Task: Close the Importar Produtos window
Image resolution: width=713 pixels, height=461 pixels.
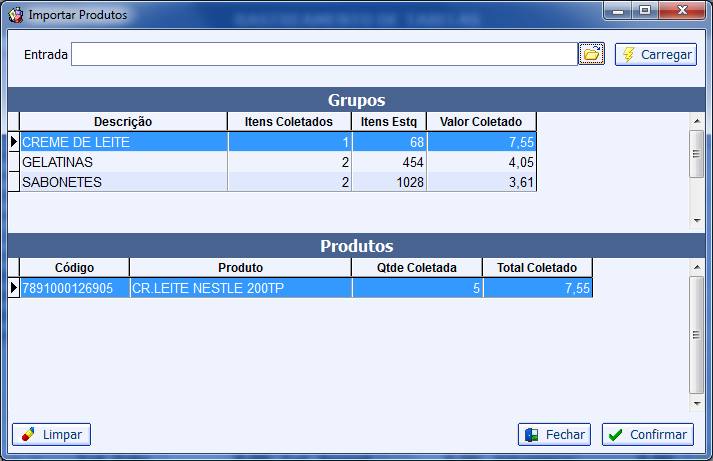Action: (x=682, y=11)
